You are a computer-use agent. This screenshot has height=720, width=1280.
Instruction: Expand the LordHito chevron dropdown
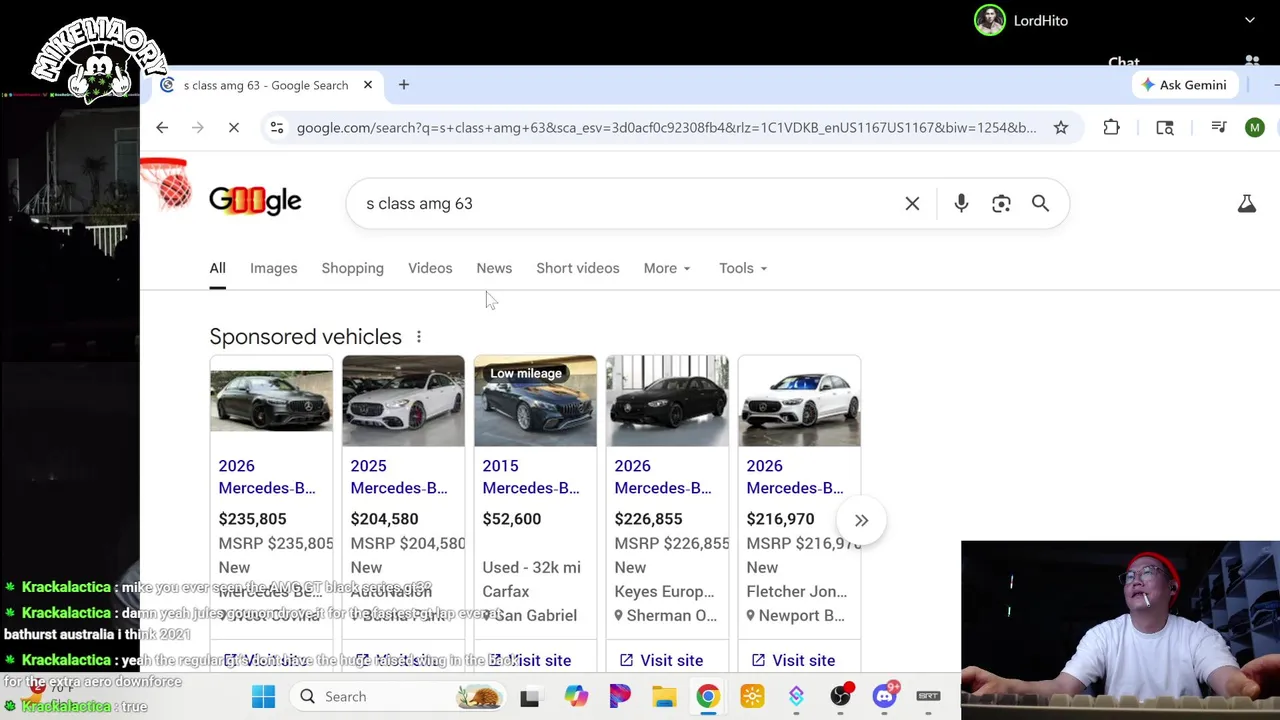pyautogui.click(x=1250, y=20)
